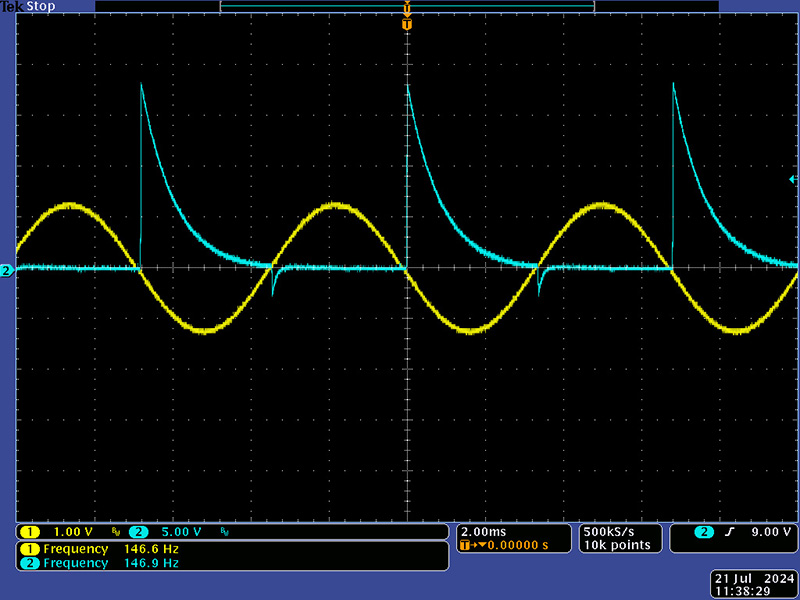
Task: Click the channel 1 yellow badge in the scale readout
Action: coord(30,532)
